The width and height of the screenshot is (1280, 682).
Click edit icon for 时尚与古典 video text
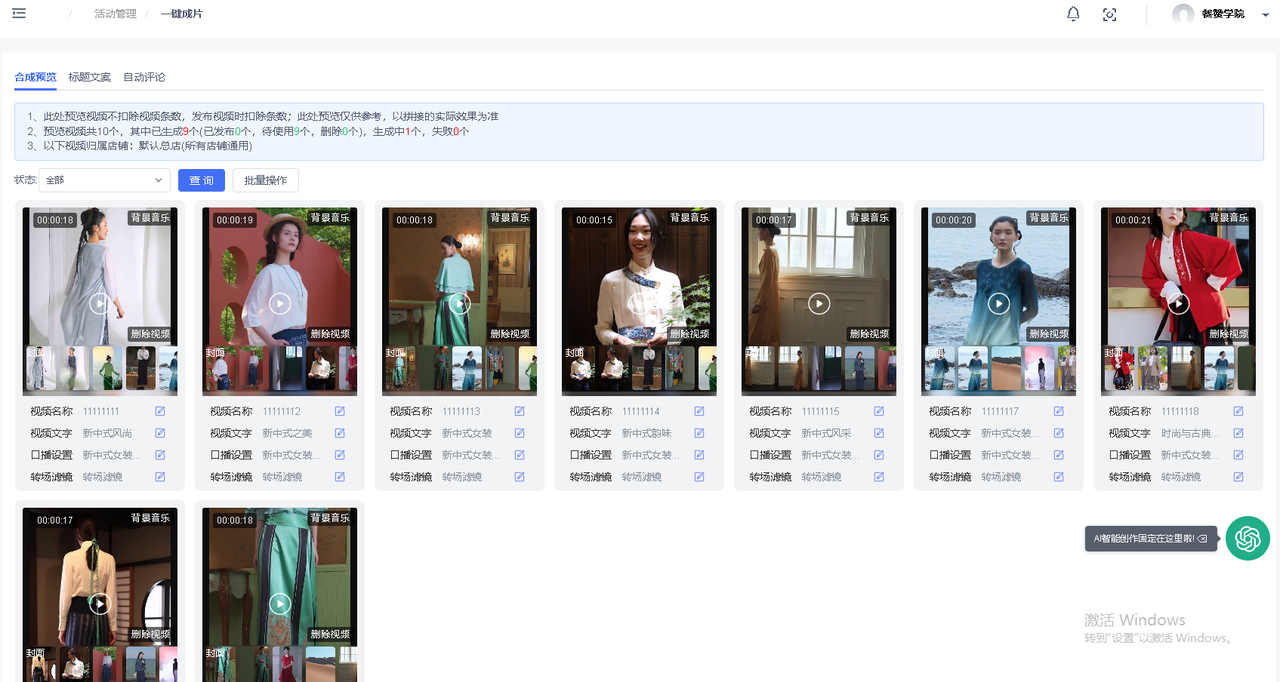click(1238, 433)
